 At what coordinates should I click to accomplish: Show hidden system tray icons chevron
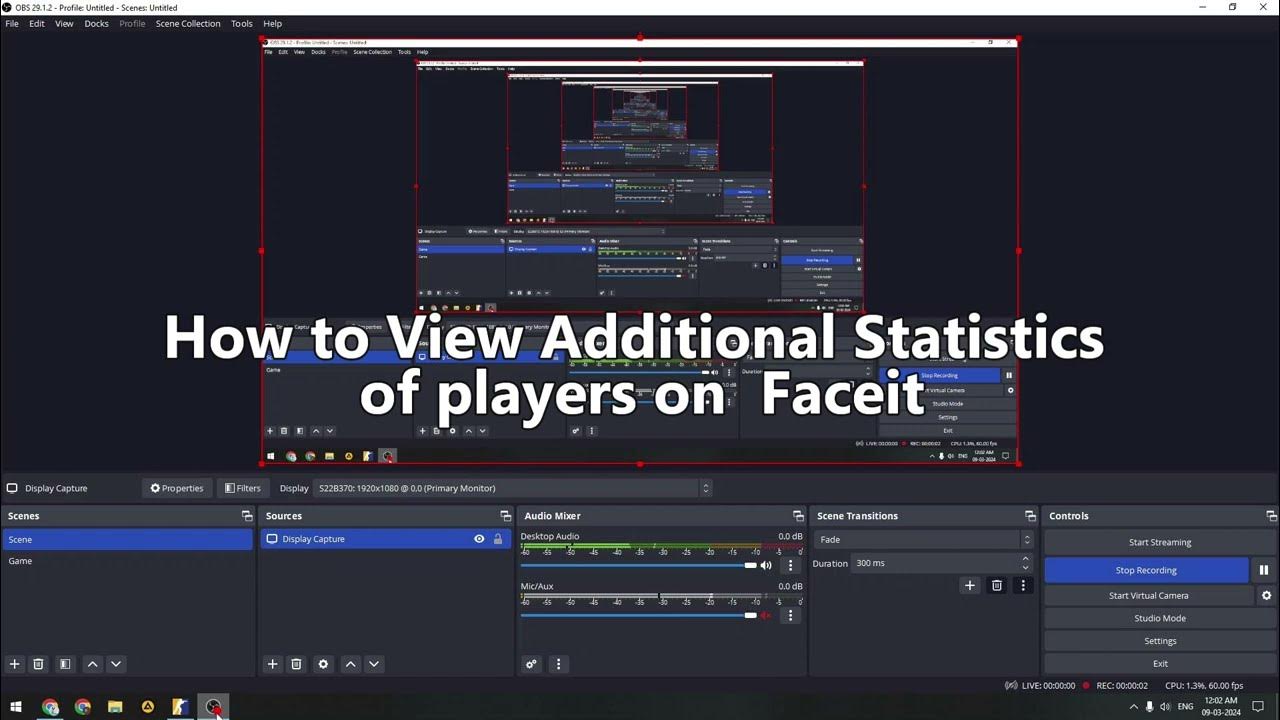pyautogui.click(x=1133, y=707)
